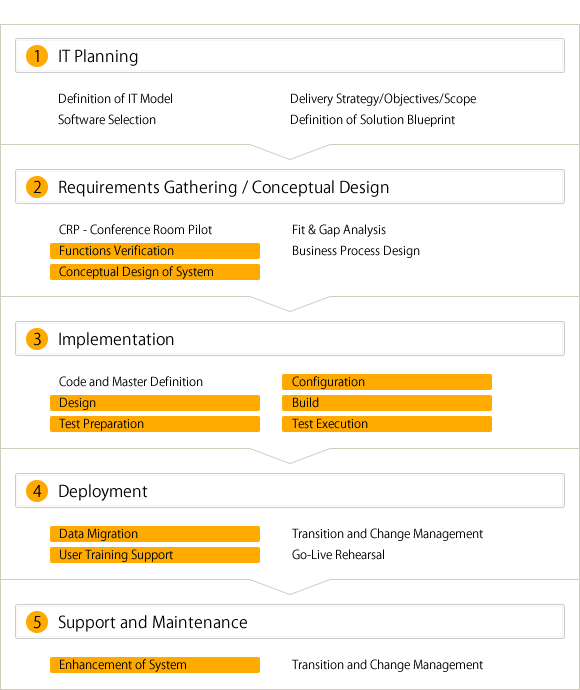
Task: Click the Functions Verification highlighted item
Action: [x=155, y=251]
